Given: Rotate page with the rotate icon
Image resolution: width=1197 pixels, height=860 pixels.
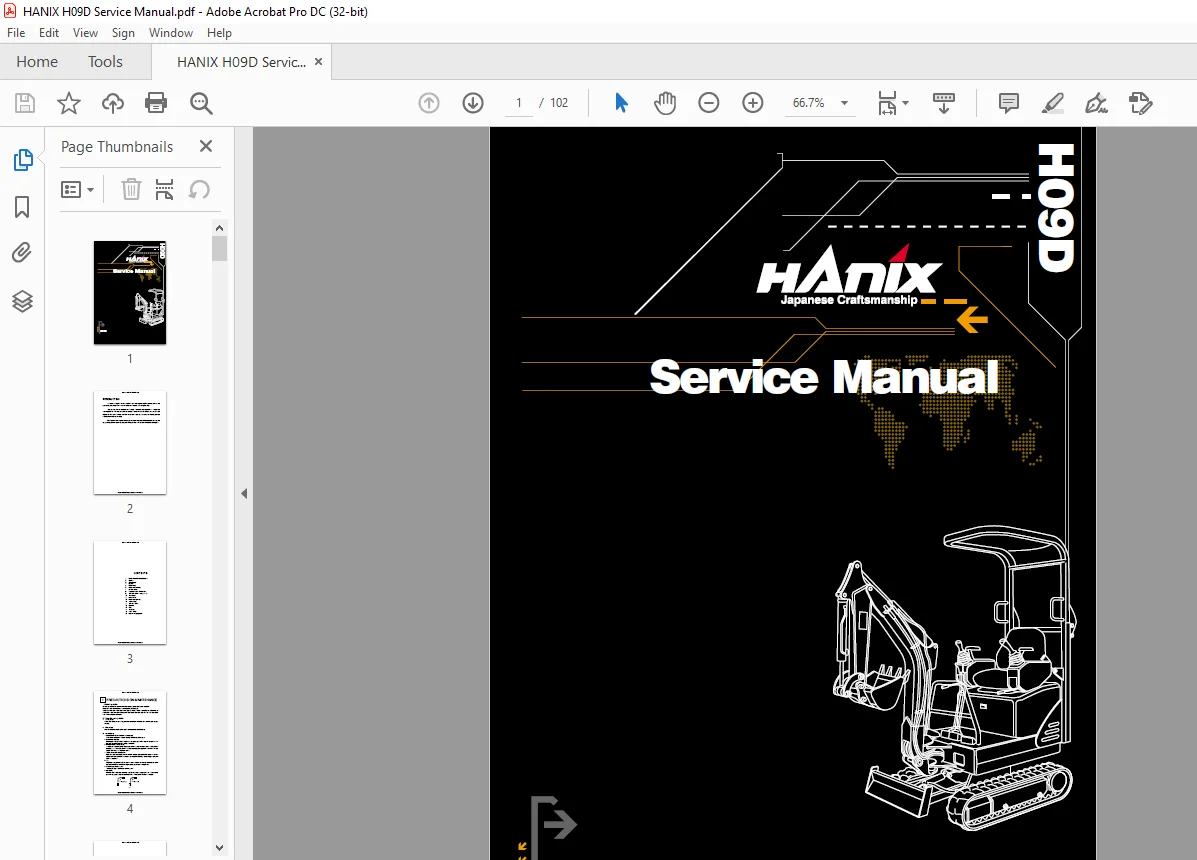Looking at the screenshot, I should [199, 189].
